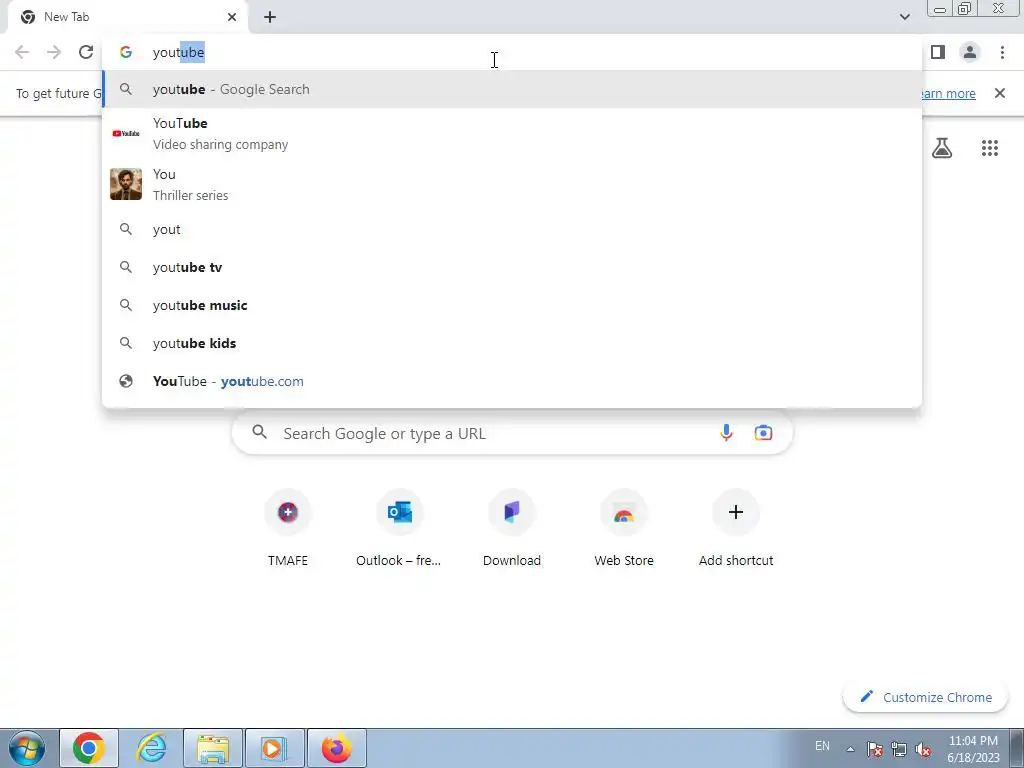
Task: Select 'You' Thriller series suggestion
Action: [512, 184]
